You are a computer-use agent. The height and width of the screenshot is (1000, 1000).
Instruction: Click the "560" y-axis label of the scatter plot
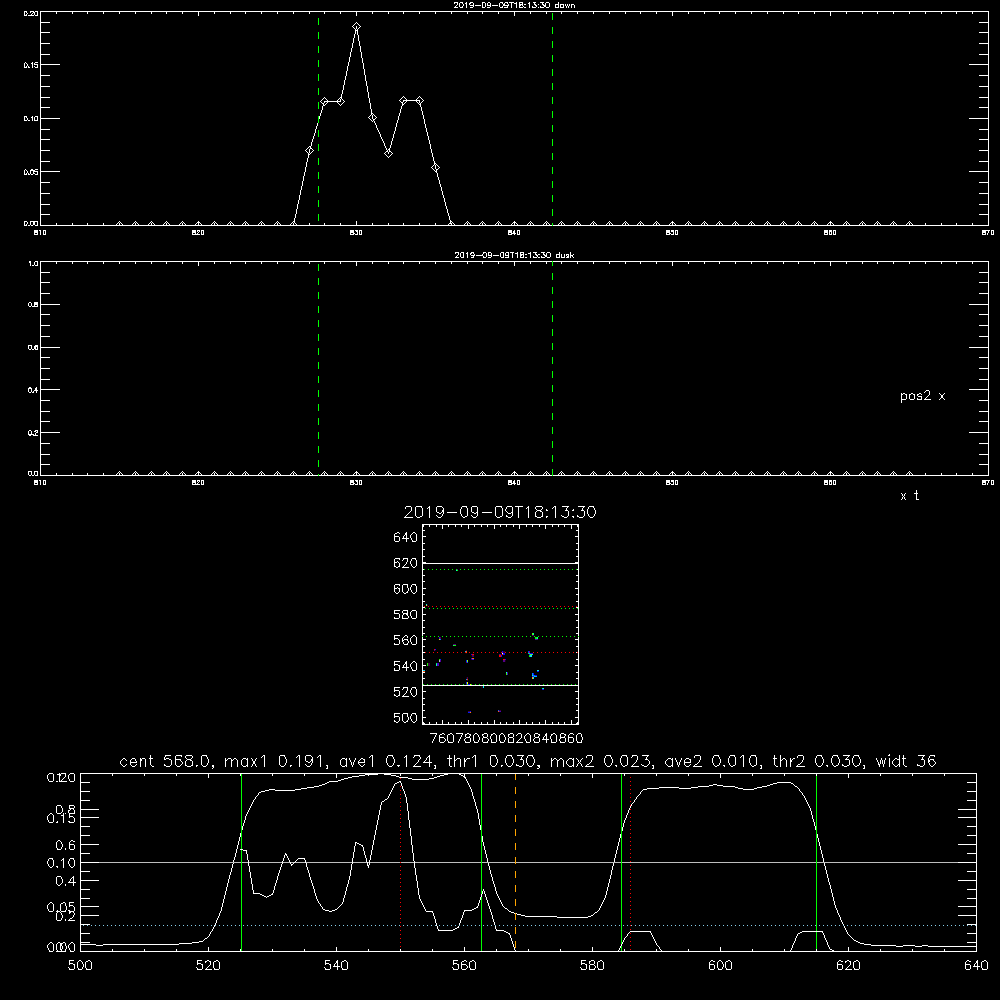point(405,640)
